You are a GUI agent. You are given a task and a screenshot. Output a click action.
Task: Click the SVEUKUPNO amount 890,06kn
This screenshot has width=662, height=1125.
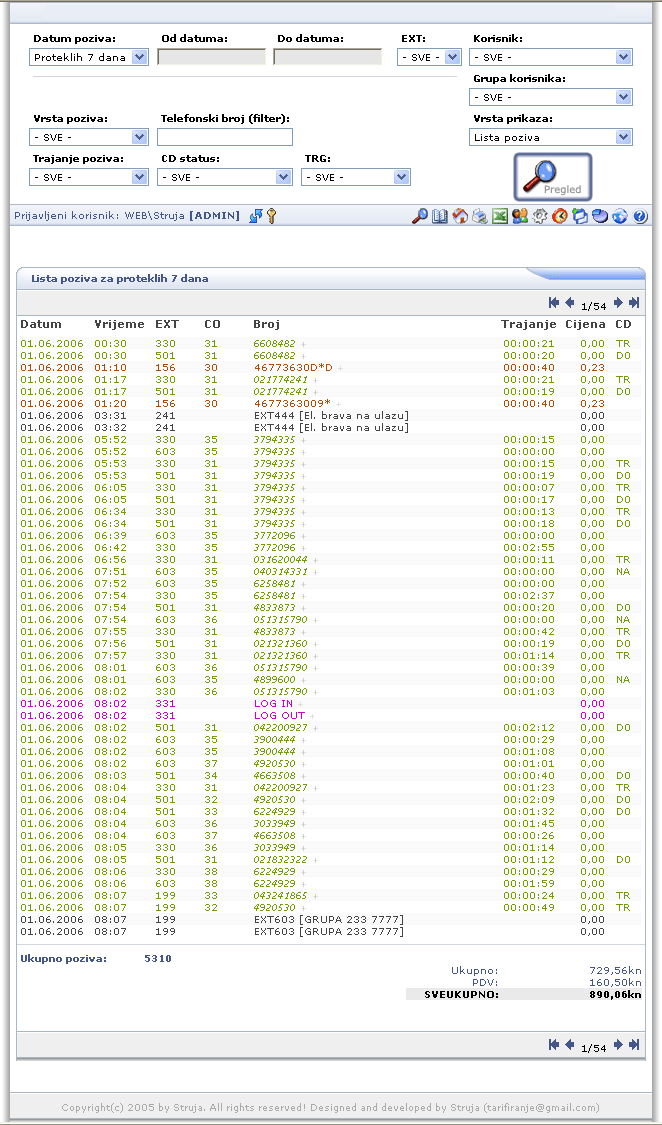coord(615,994)
